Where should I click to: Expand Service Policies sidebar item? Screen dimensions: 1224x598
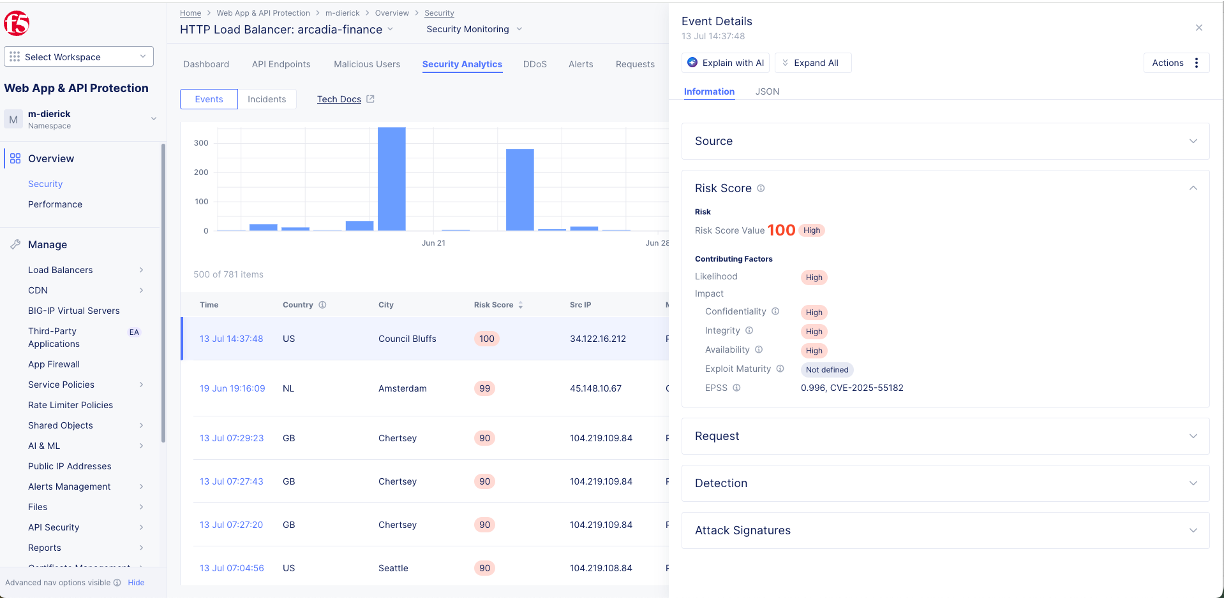[141, 385]
